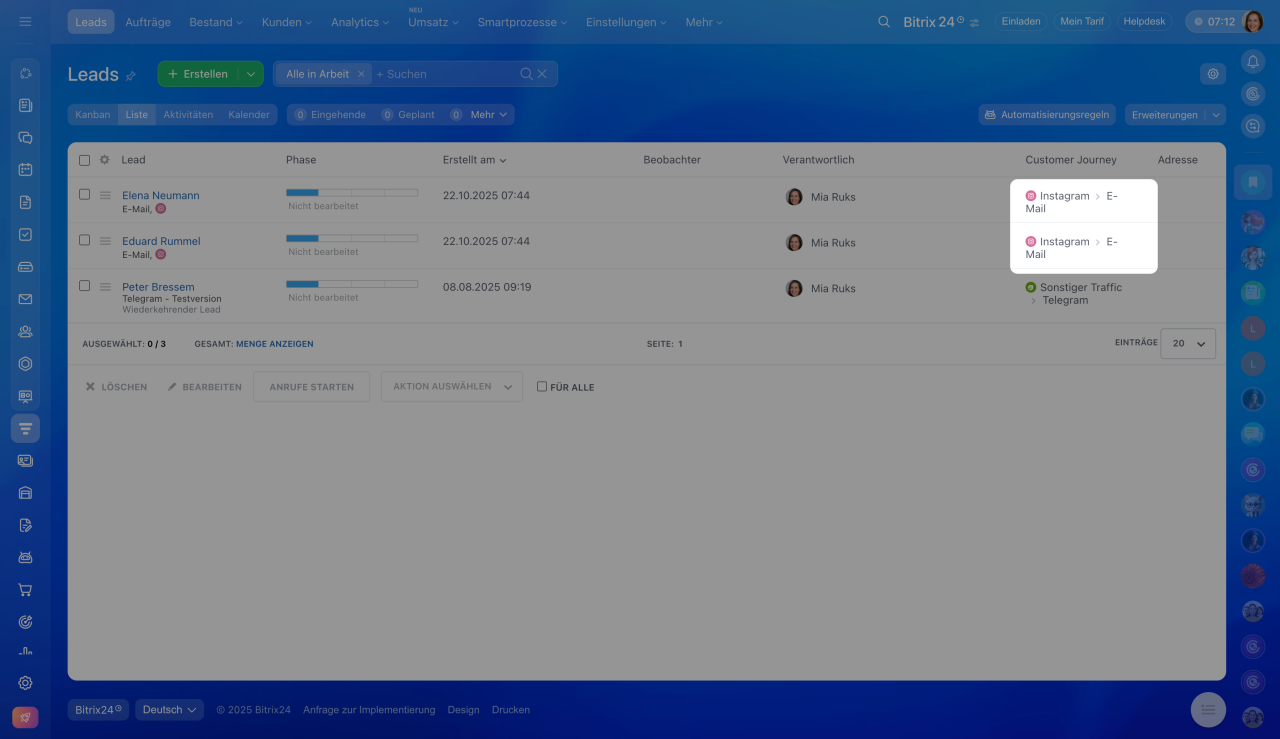Open the row menu icon for Peter Bressem
Image resolution: width=1280 pixels, height=739 pixels.
pos(105,287)
